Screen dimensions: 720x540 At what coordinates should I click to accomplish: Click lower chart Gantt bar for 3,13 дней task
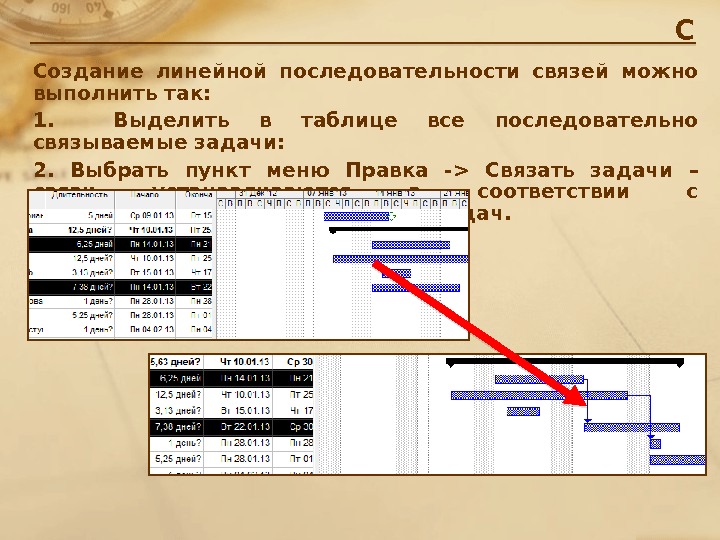[523, 411]
